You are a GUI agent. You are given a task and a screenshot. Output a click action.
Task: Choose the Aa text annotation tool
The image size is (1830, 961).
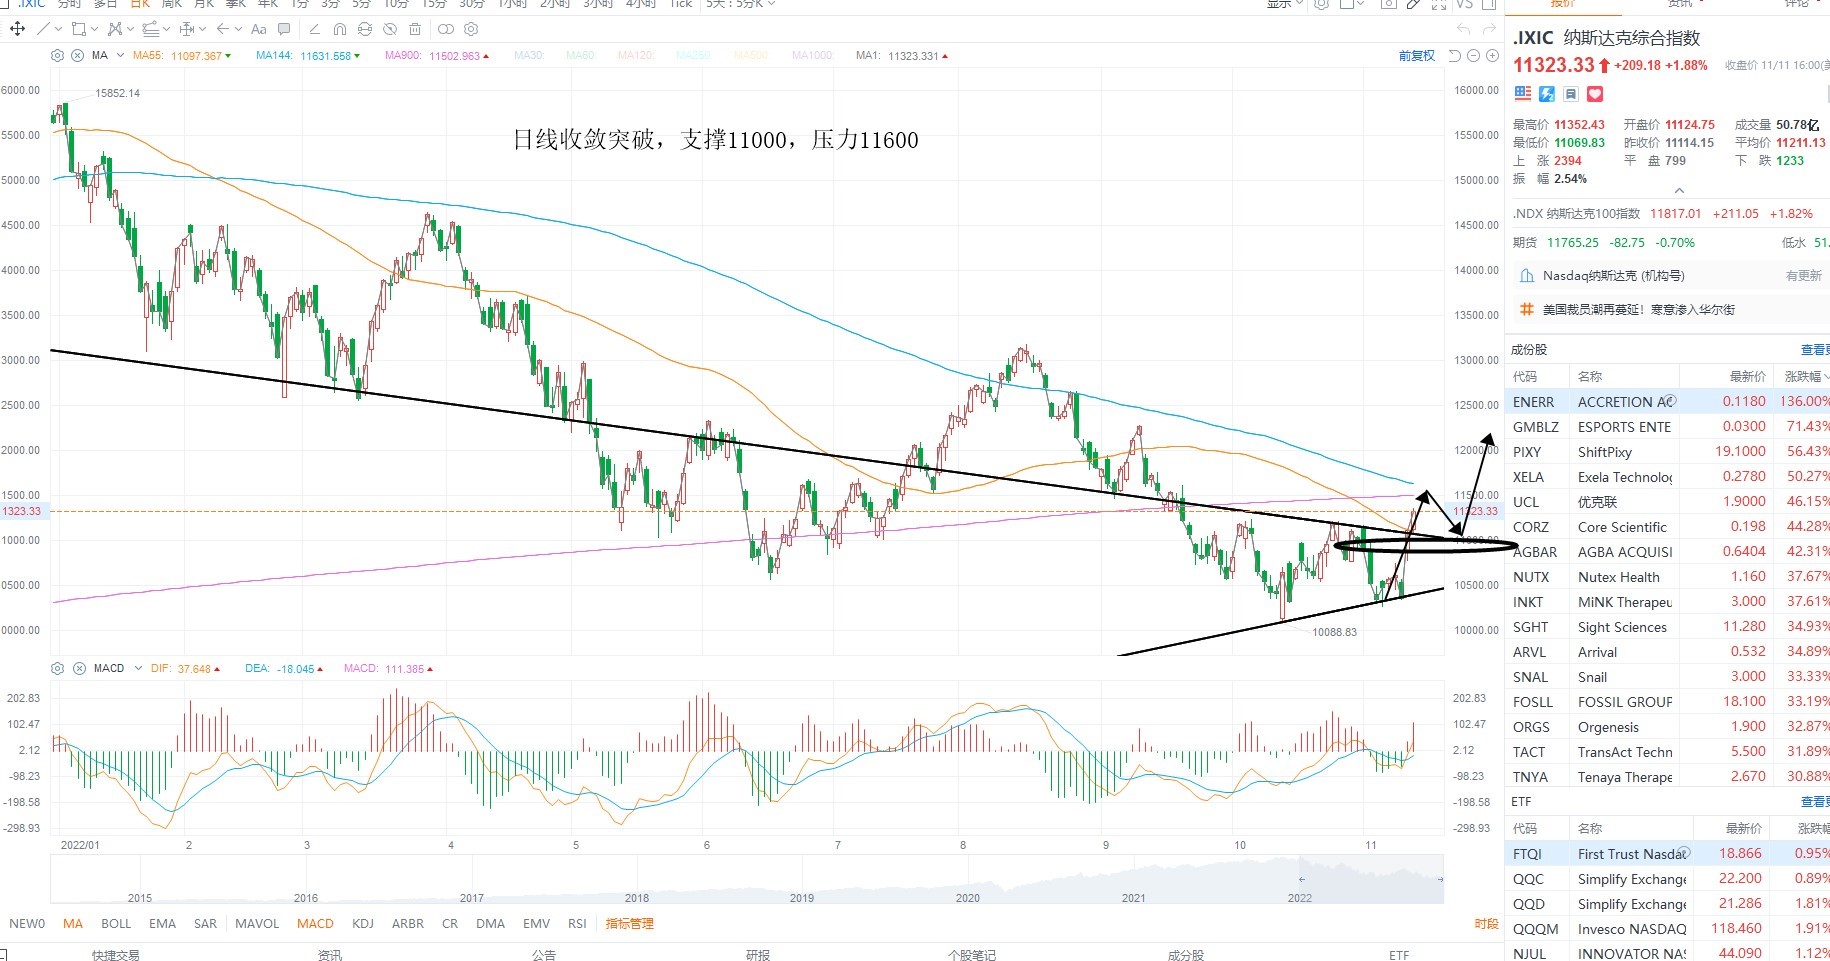(x=259, y=29)
